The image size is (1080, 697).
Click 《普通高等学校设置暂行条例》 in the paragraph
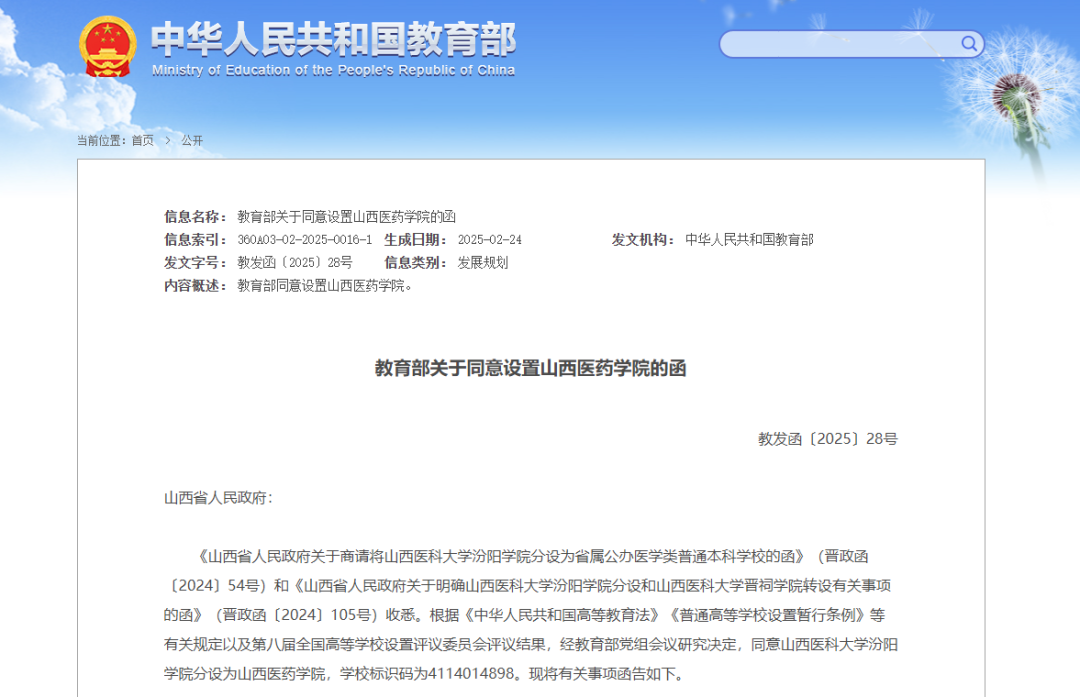coord(766,615)
